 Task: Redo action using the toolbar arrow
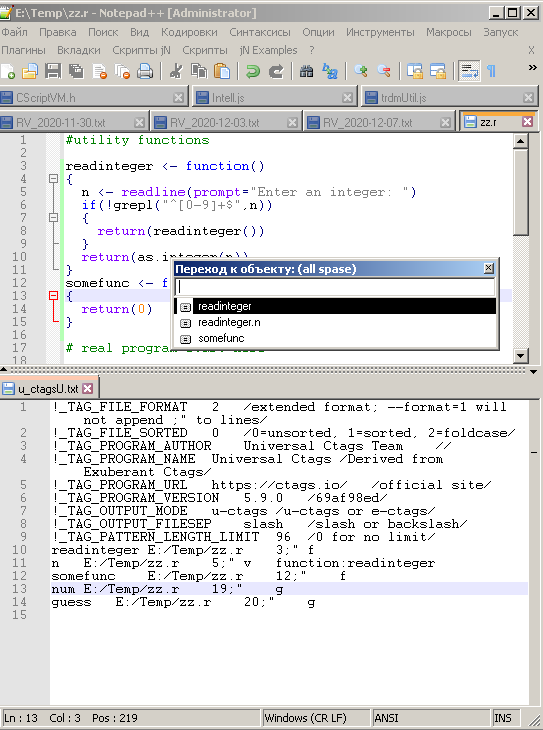[276, 71]
